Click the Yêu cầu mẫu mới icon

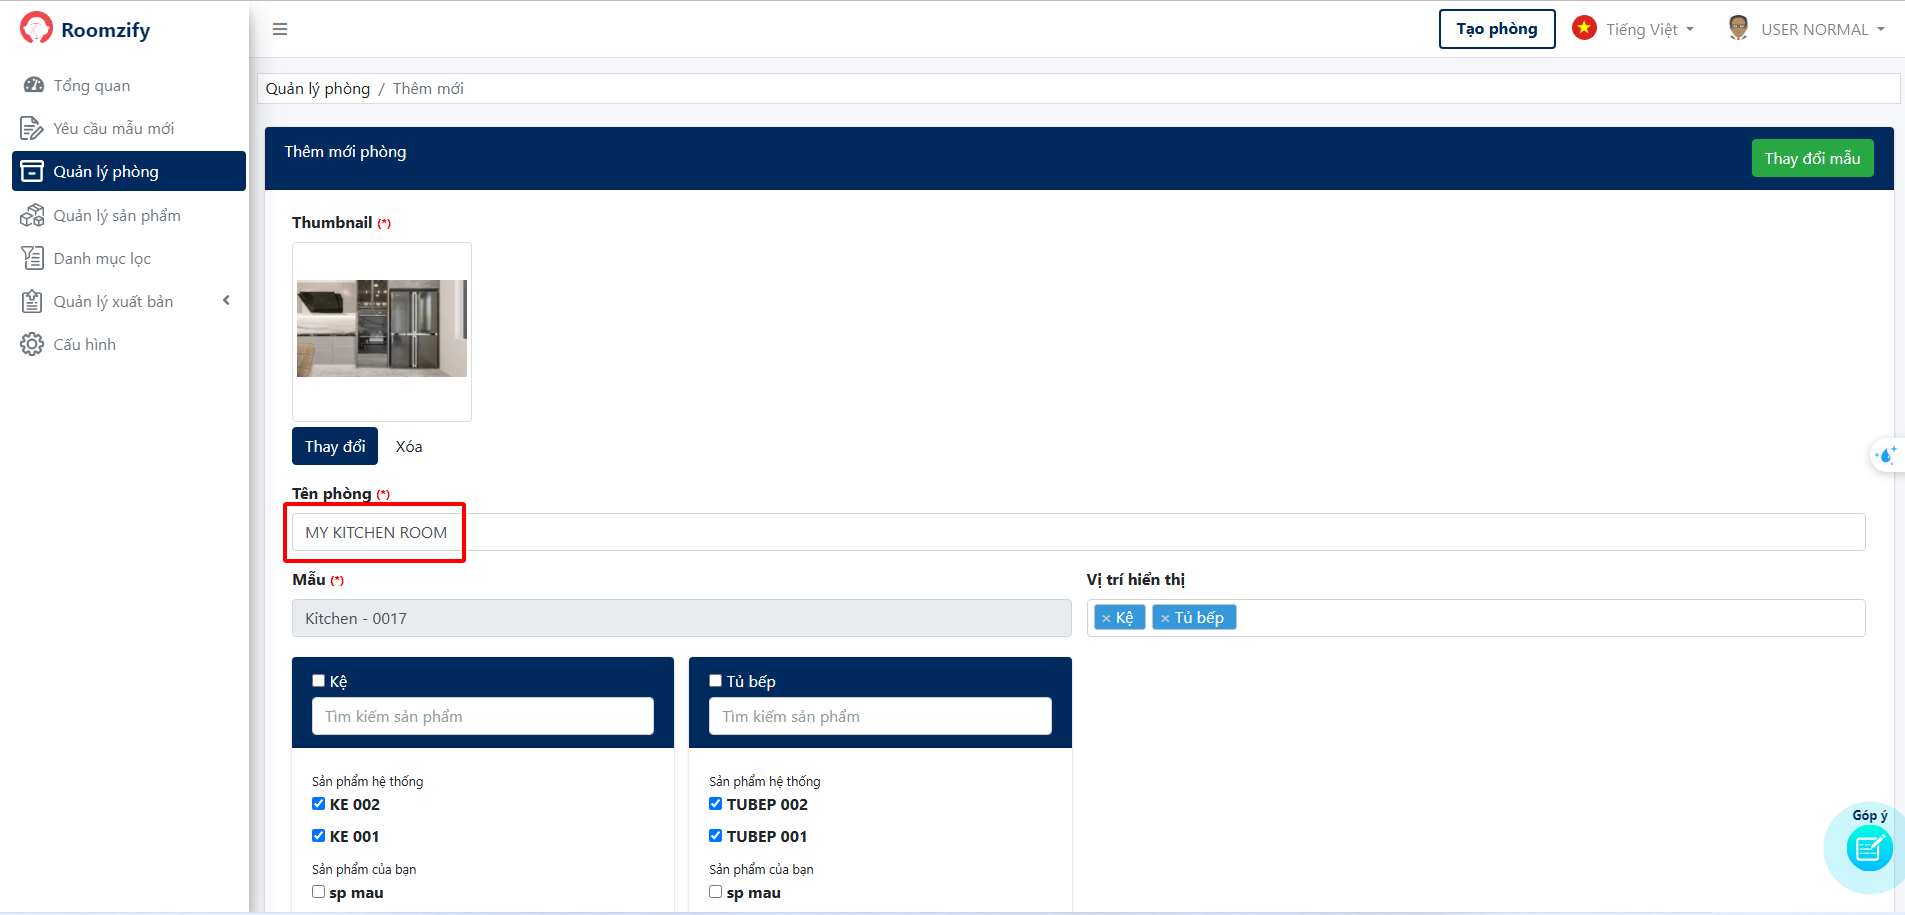click(x=32, y=128)
